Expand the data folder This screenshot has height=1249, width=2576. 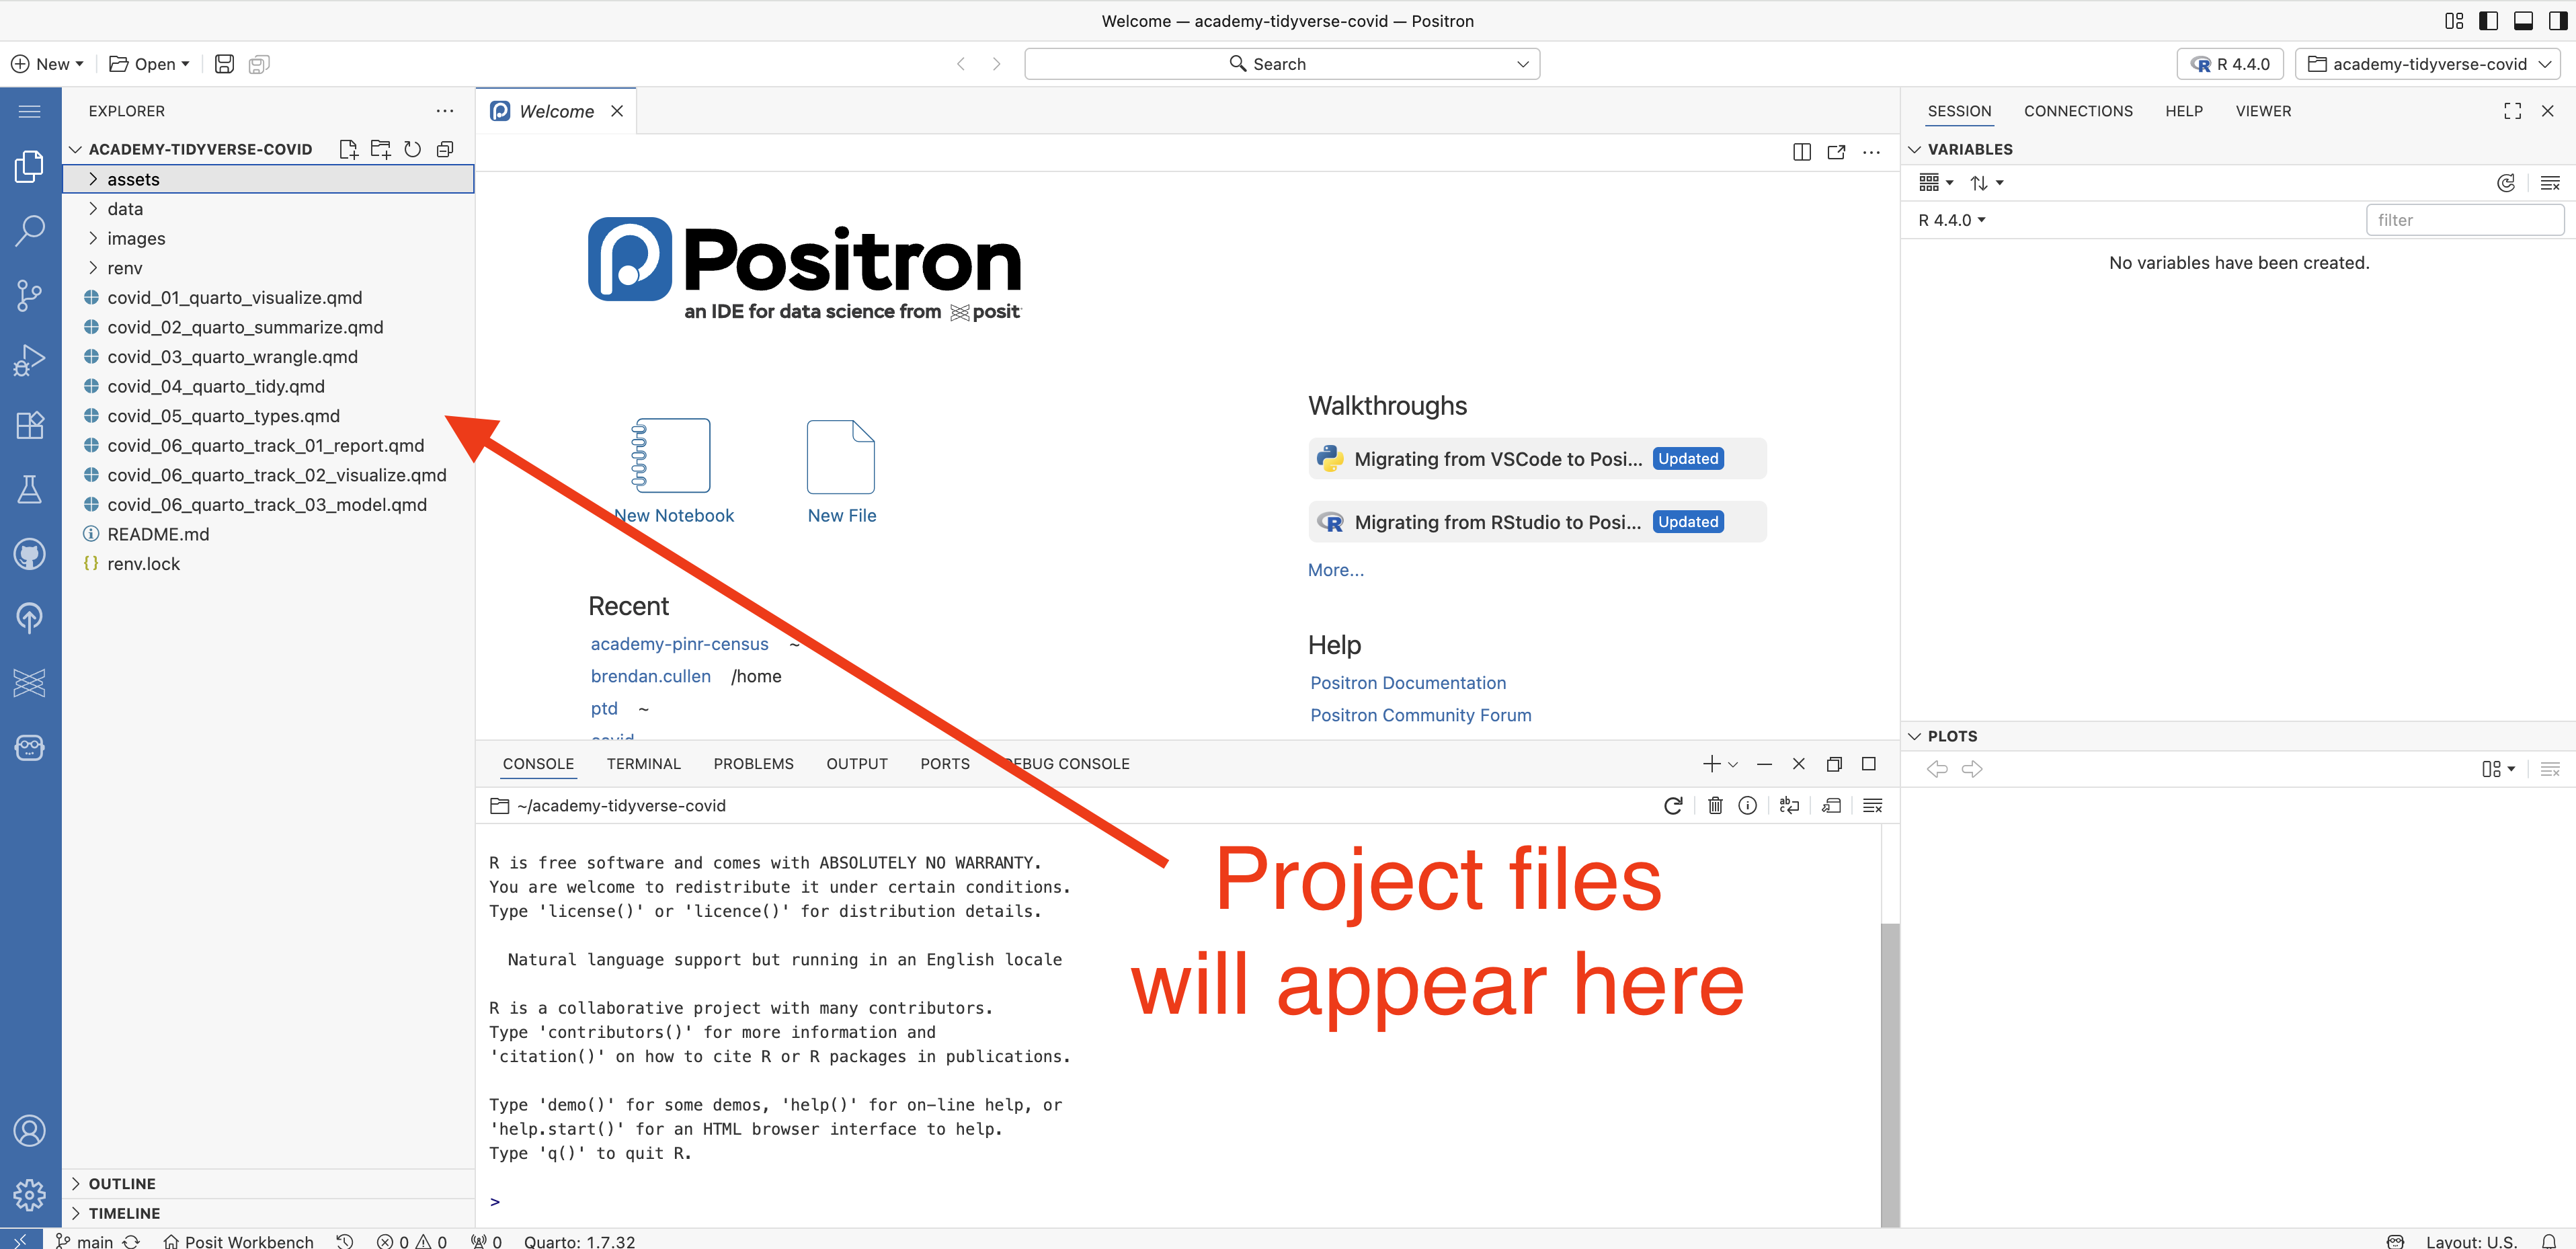click(x=125, y=209)
